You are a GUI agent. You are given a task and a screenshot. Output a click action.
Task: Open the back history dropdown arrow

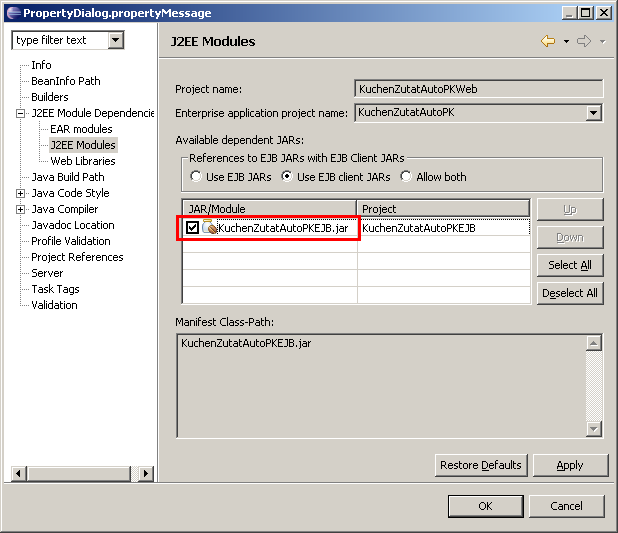tap(565, 42)
